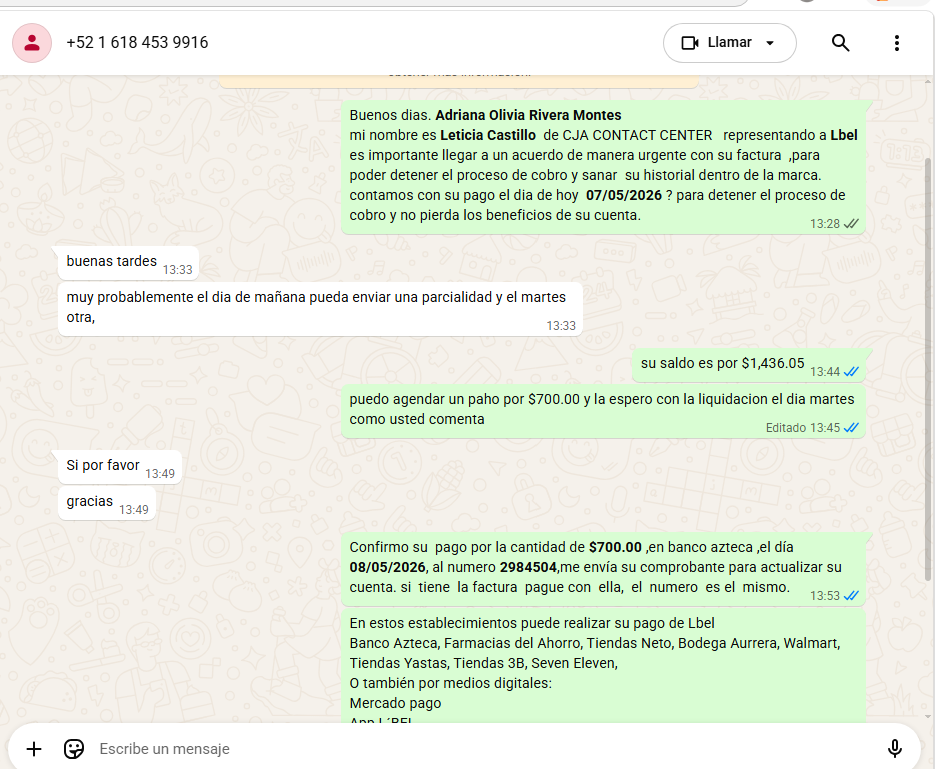Search within the chat using the magnifier
This screenshot has width=938, height=769.
click(840, 43)
